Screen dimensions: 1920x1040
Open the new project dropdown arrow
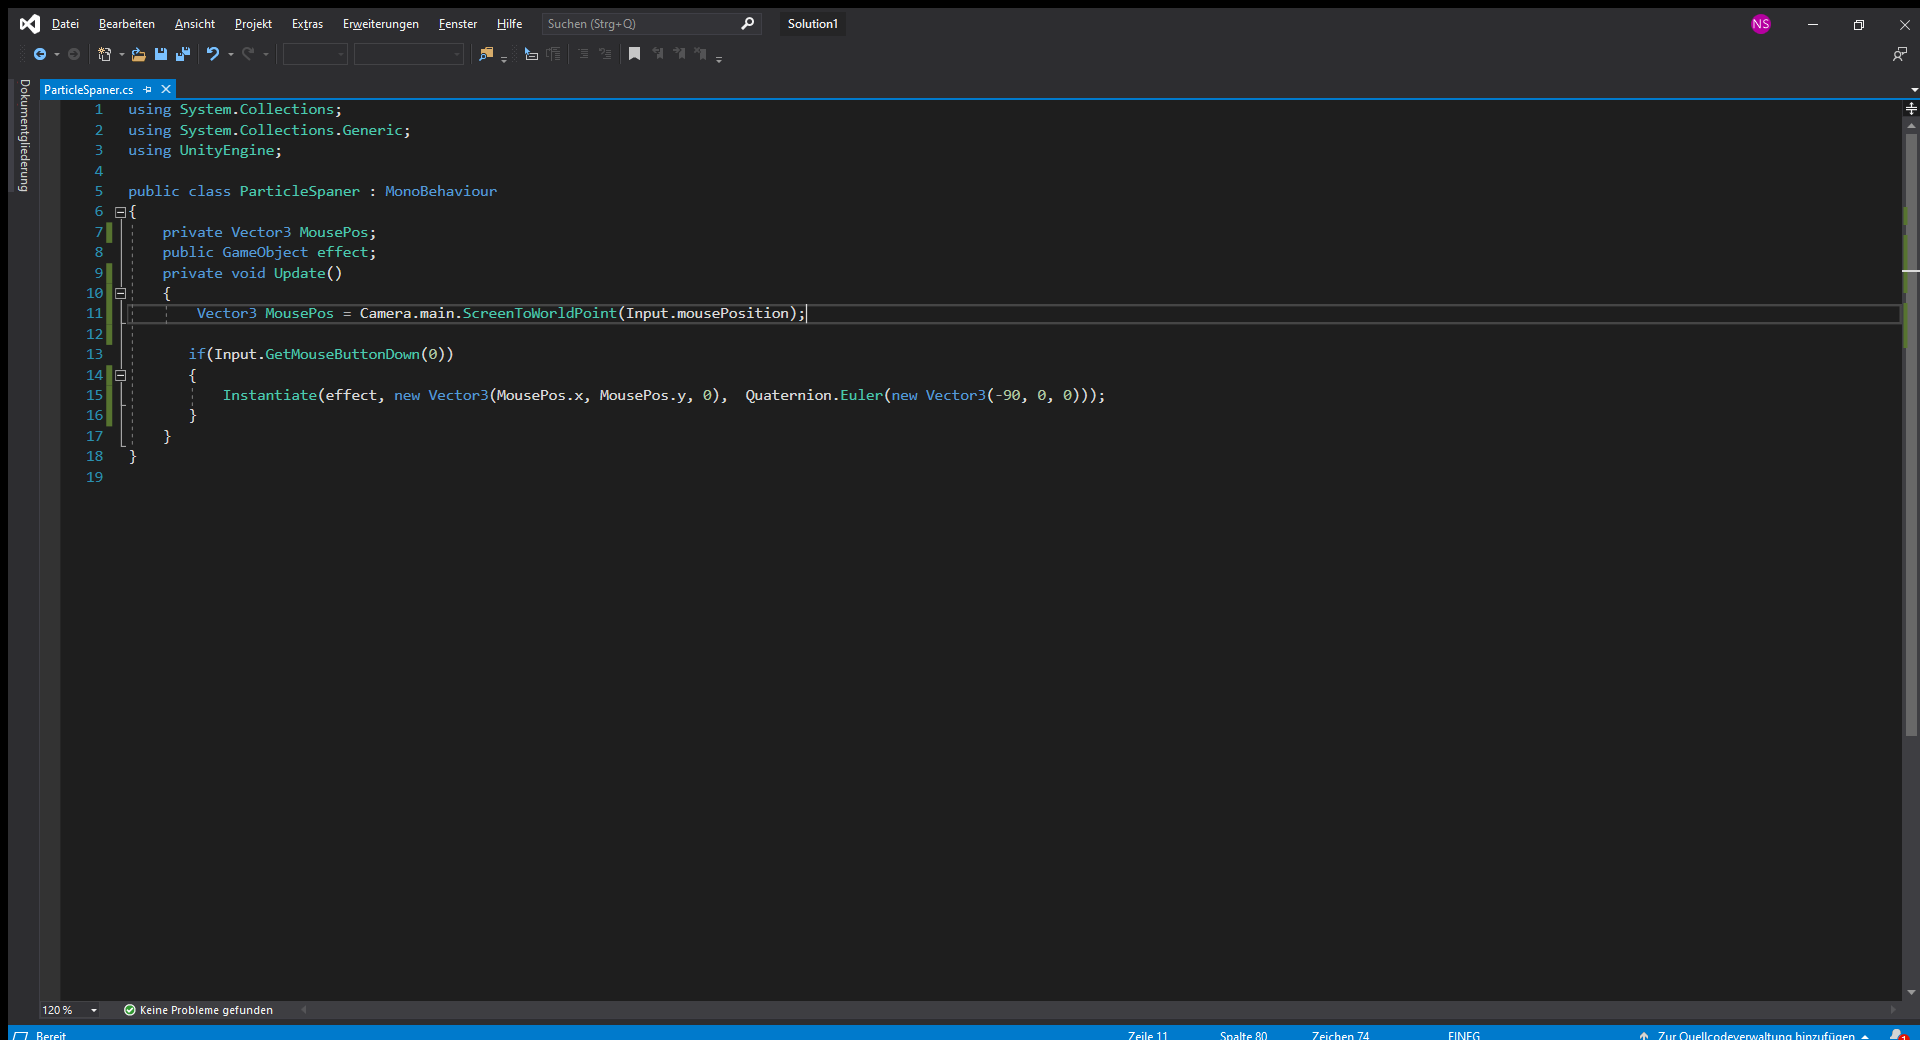[x=122, y=54]
